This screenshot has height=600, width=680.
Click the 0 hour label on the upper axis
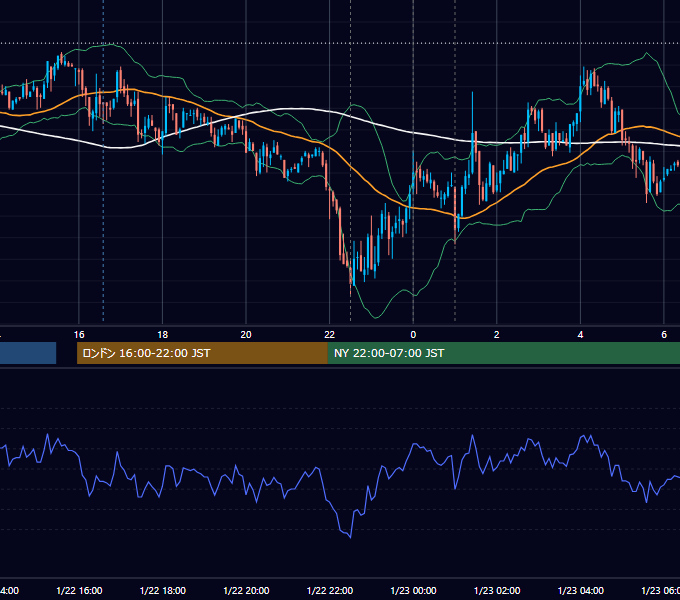[413, 334]
